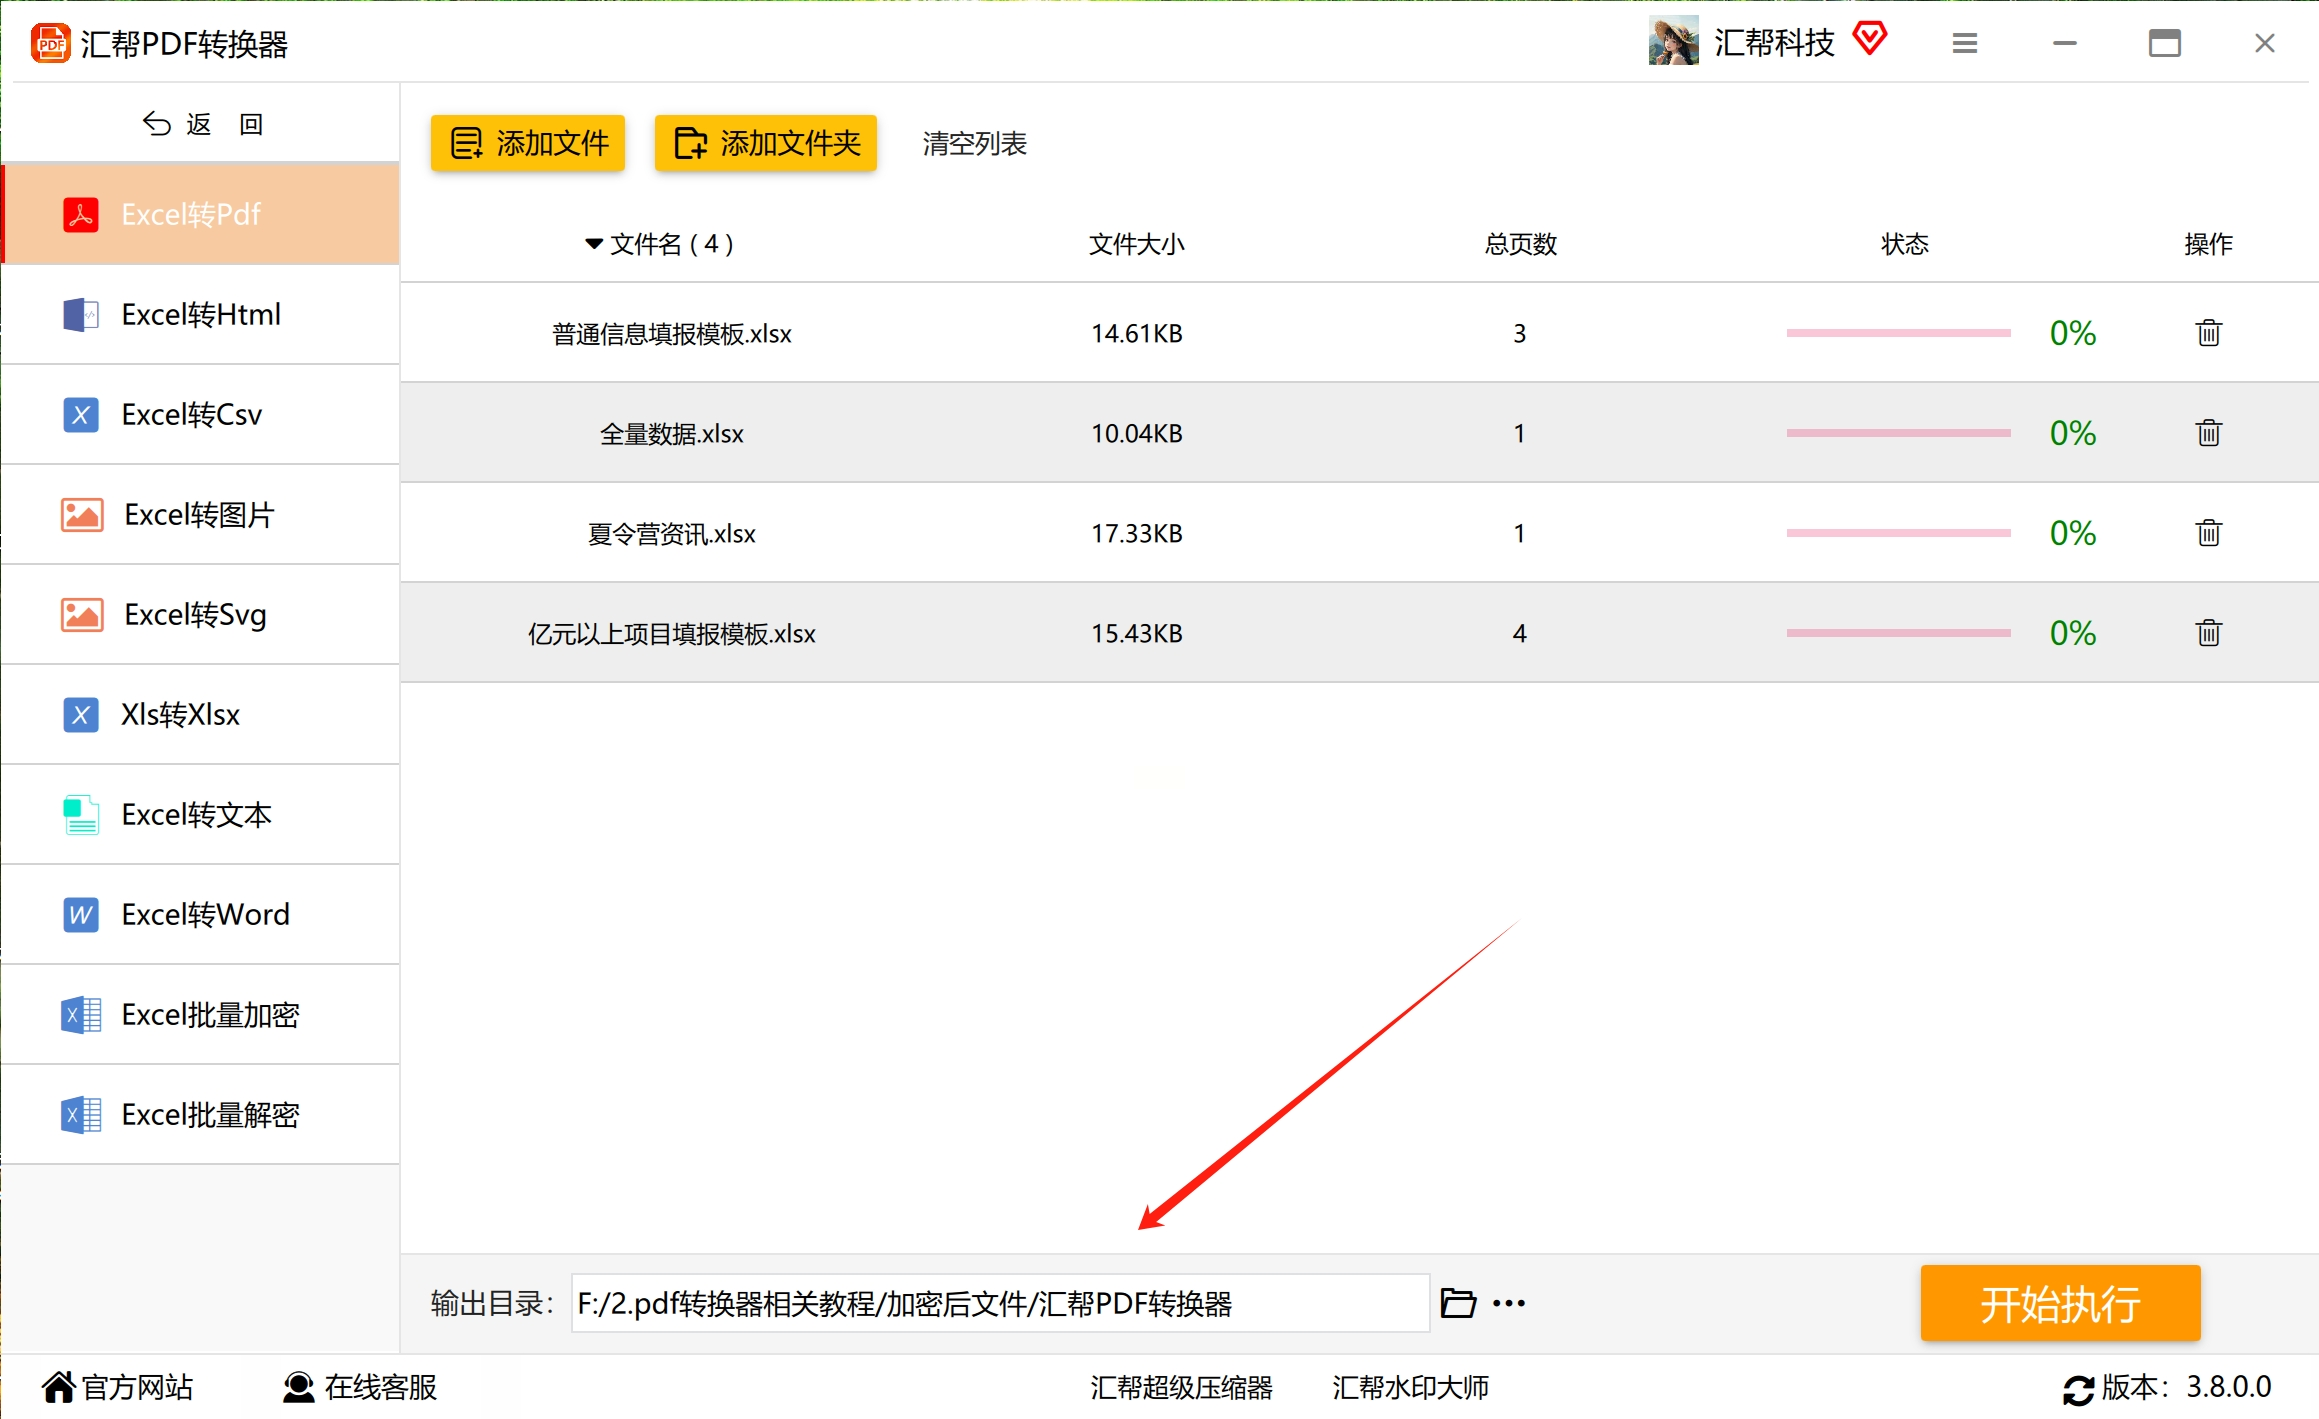Click the 17.33KB file size cell
This screenshot has width=2319, height=1419.
click(x=1137, y=533)
